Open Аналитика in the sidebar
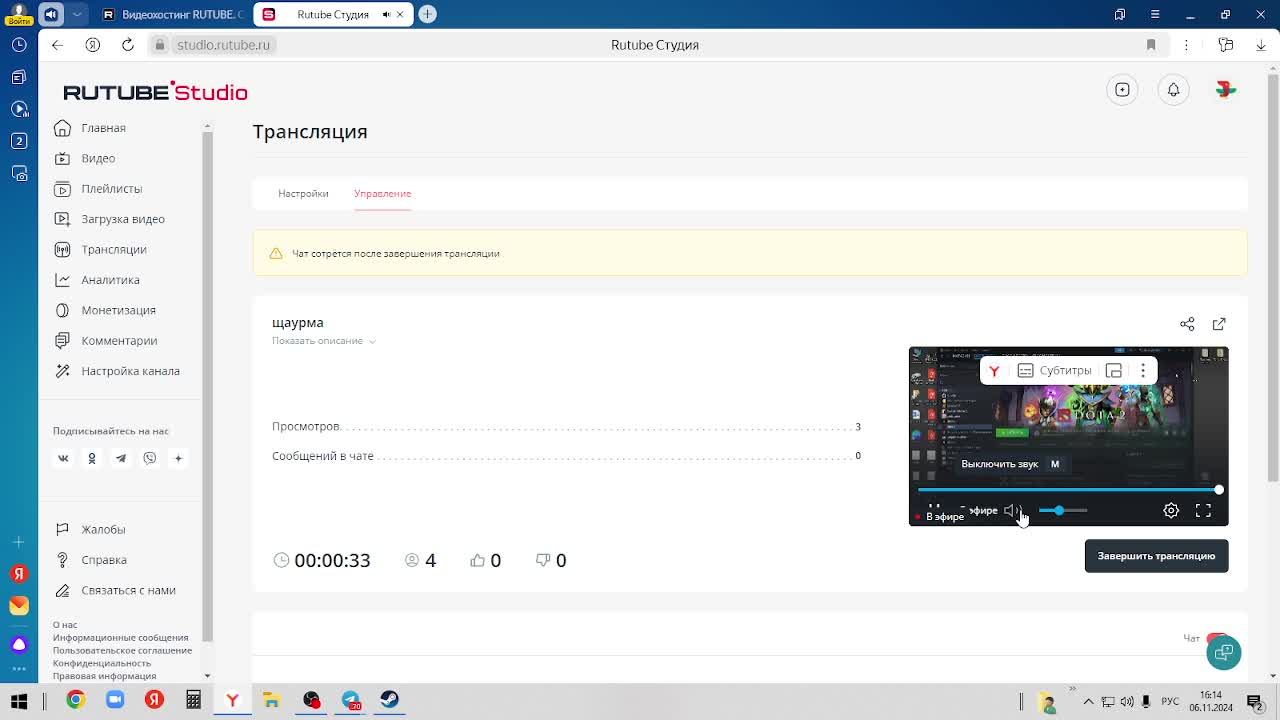 (x=97, y=280)
